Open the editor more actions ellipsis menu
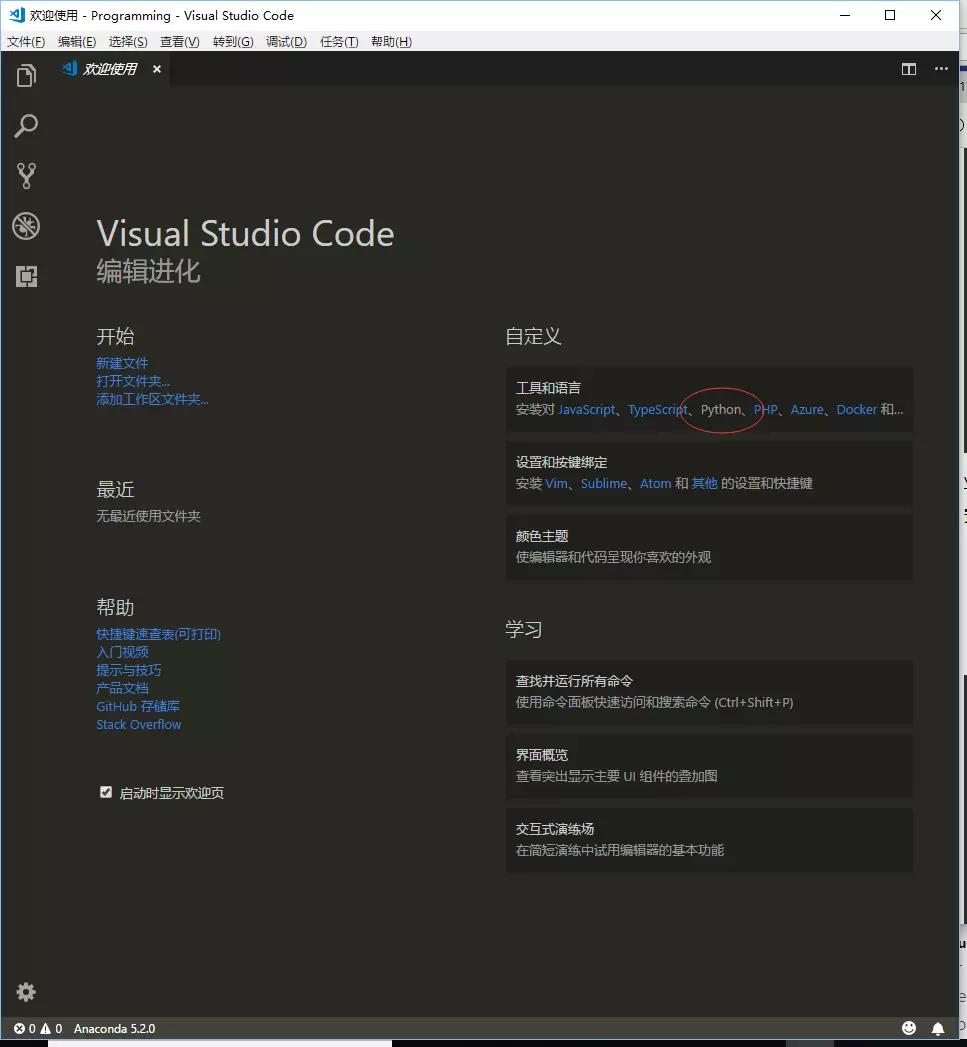This screenshot has height=1047, width=967. (x=941, y=69)
